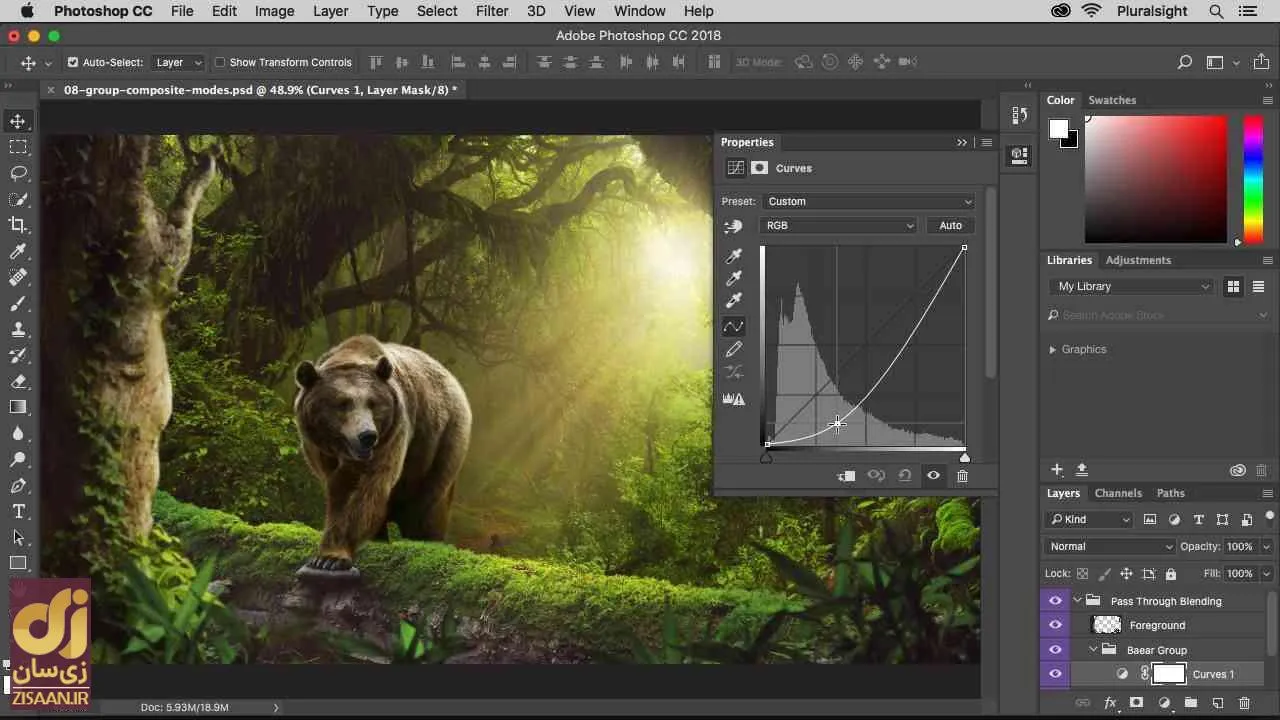Delete the Curves adjustment via trash icon
Screen dimensions: 1280x720
point(962,476)
